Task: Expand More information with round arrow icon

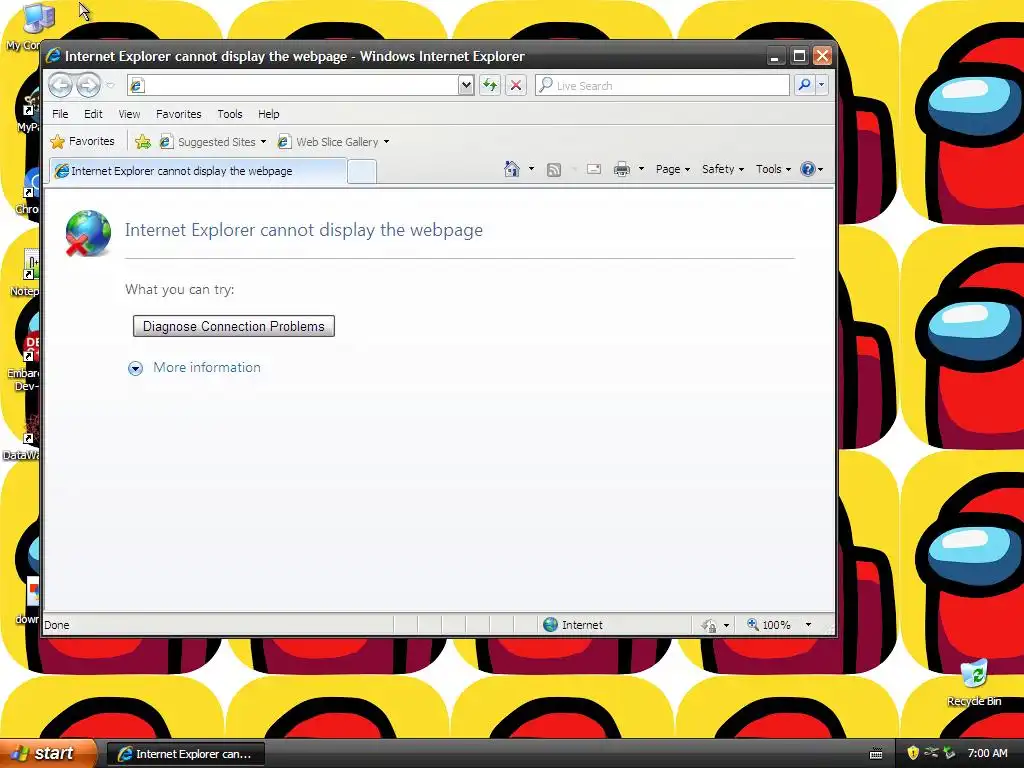Action: coord(135,368)
